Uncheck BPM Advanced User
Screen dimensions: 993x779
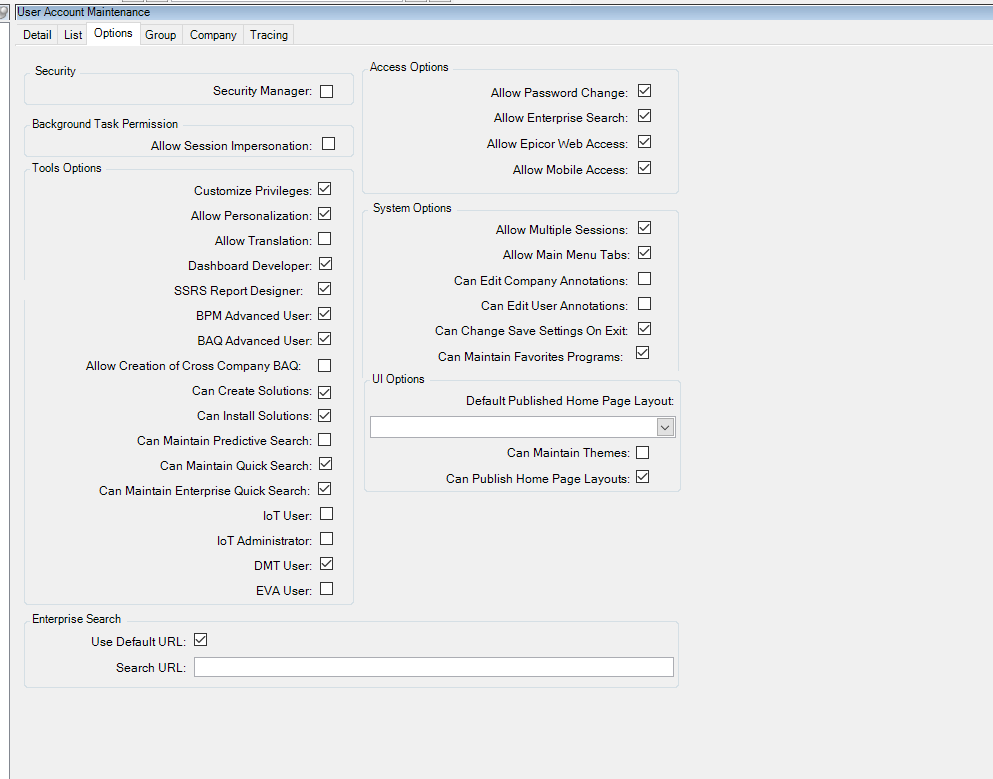[325, 314]
